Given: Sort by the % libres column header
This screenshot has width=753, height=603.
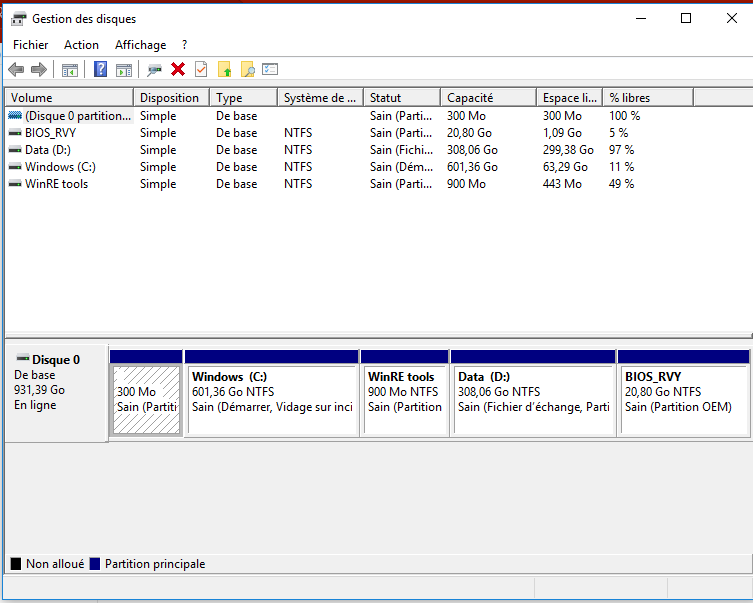Looking at the screenshot, I should point(648,97).
